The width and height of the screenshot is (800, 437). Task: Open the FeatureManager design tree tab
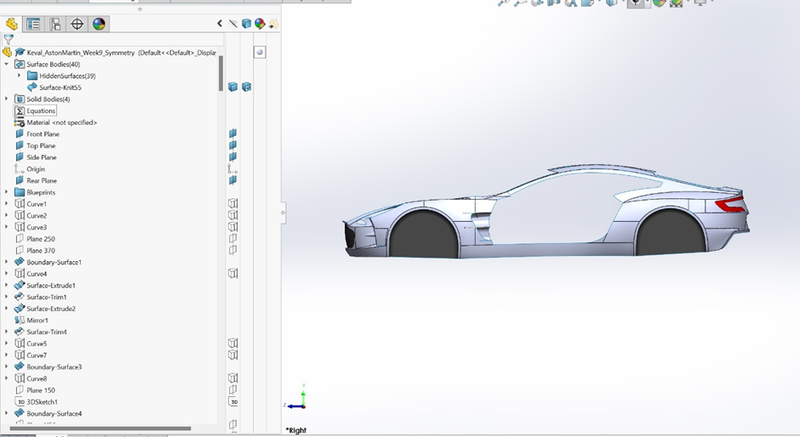[x=12, y=24]
